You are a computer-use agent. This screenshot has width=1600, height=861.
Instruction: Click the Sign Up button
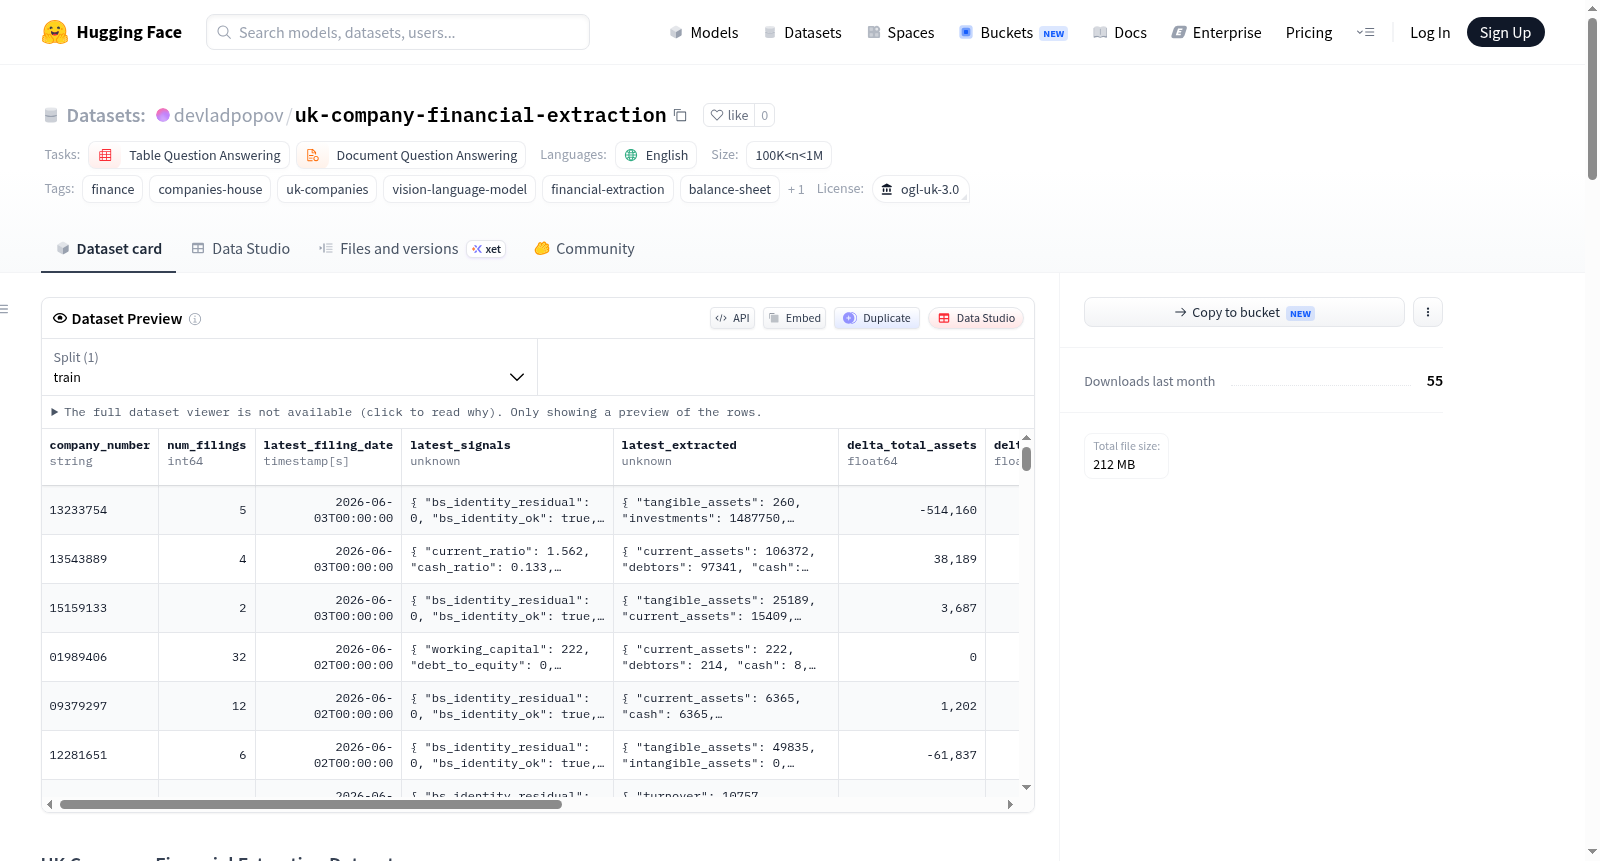[1505, 32]
